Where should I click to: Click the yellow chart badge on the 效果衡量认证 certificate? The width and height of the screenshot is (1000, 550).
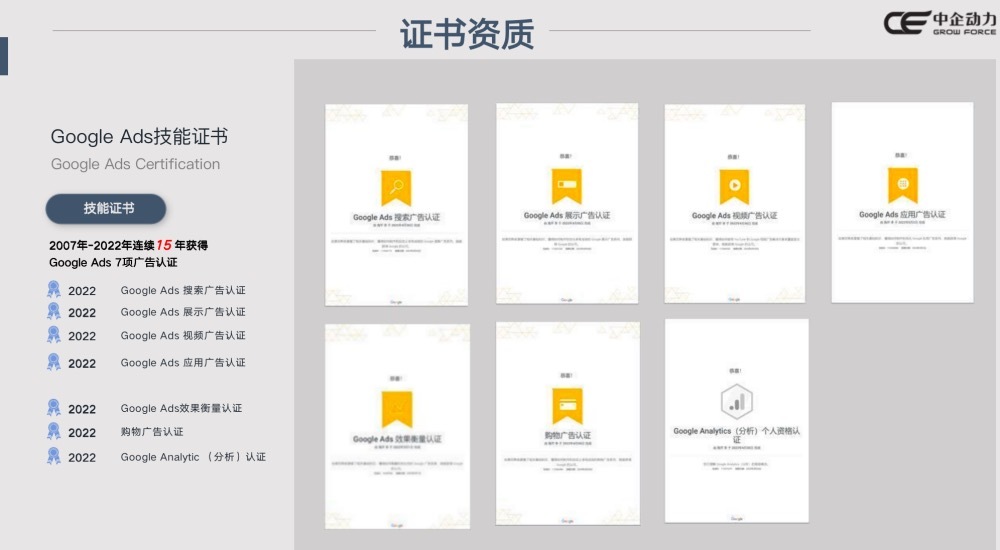pos(397,409)
